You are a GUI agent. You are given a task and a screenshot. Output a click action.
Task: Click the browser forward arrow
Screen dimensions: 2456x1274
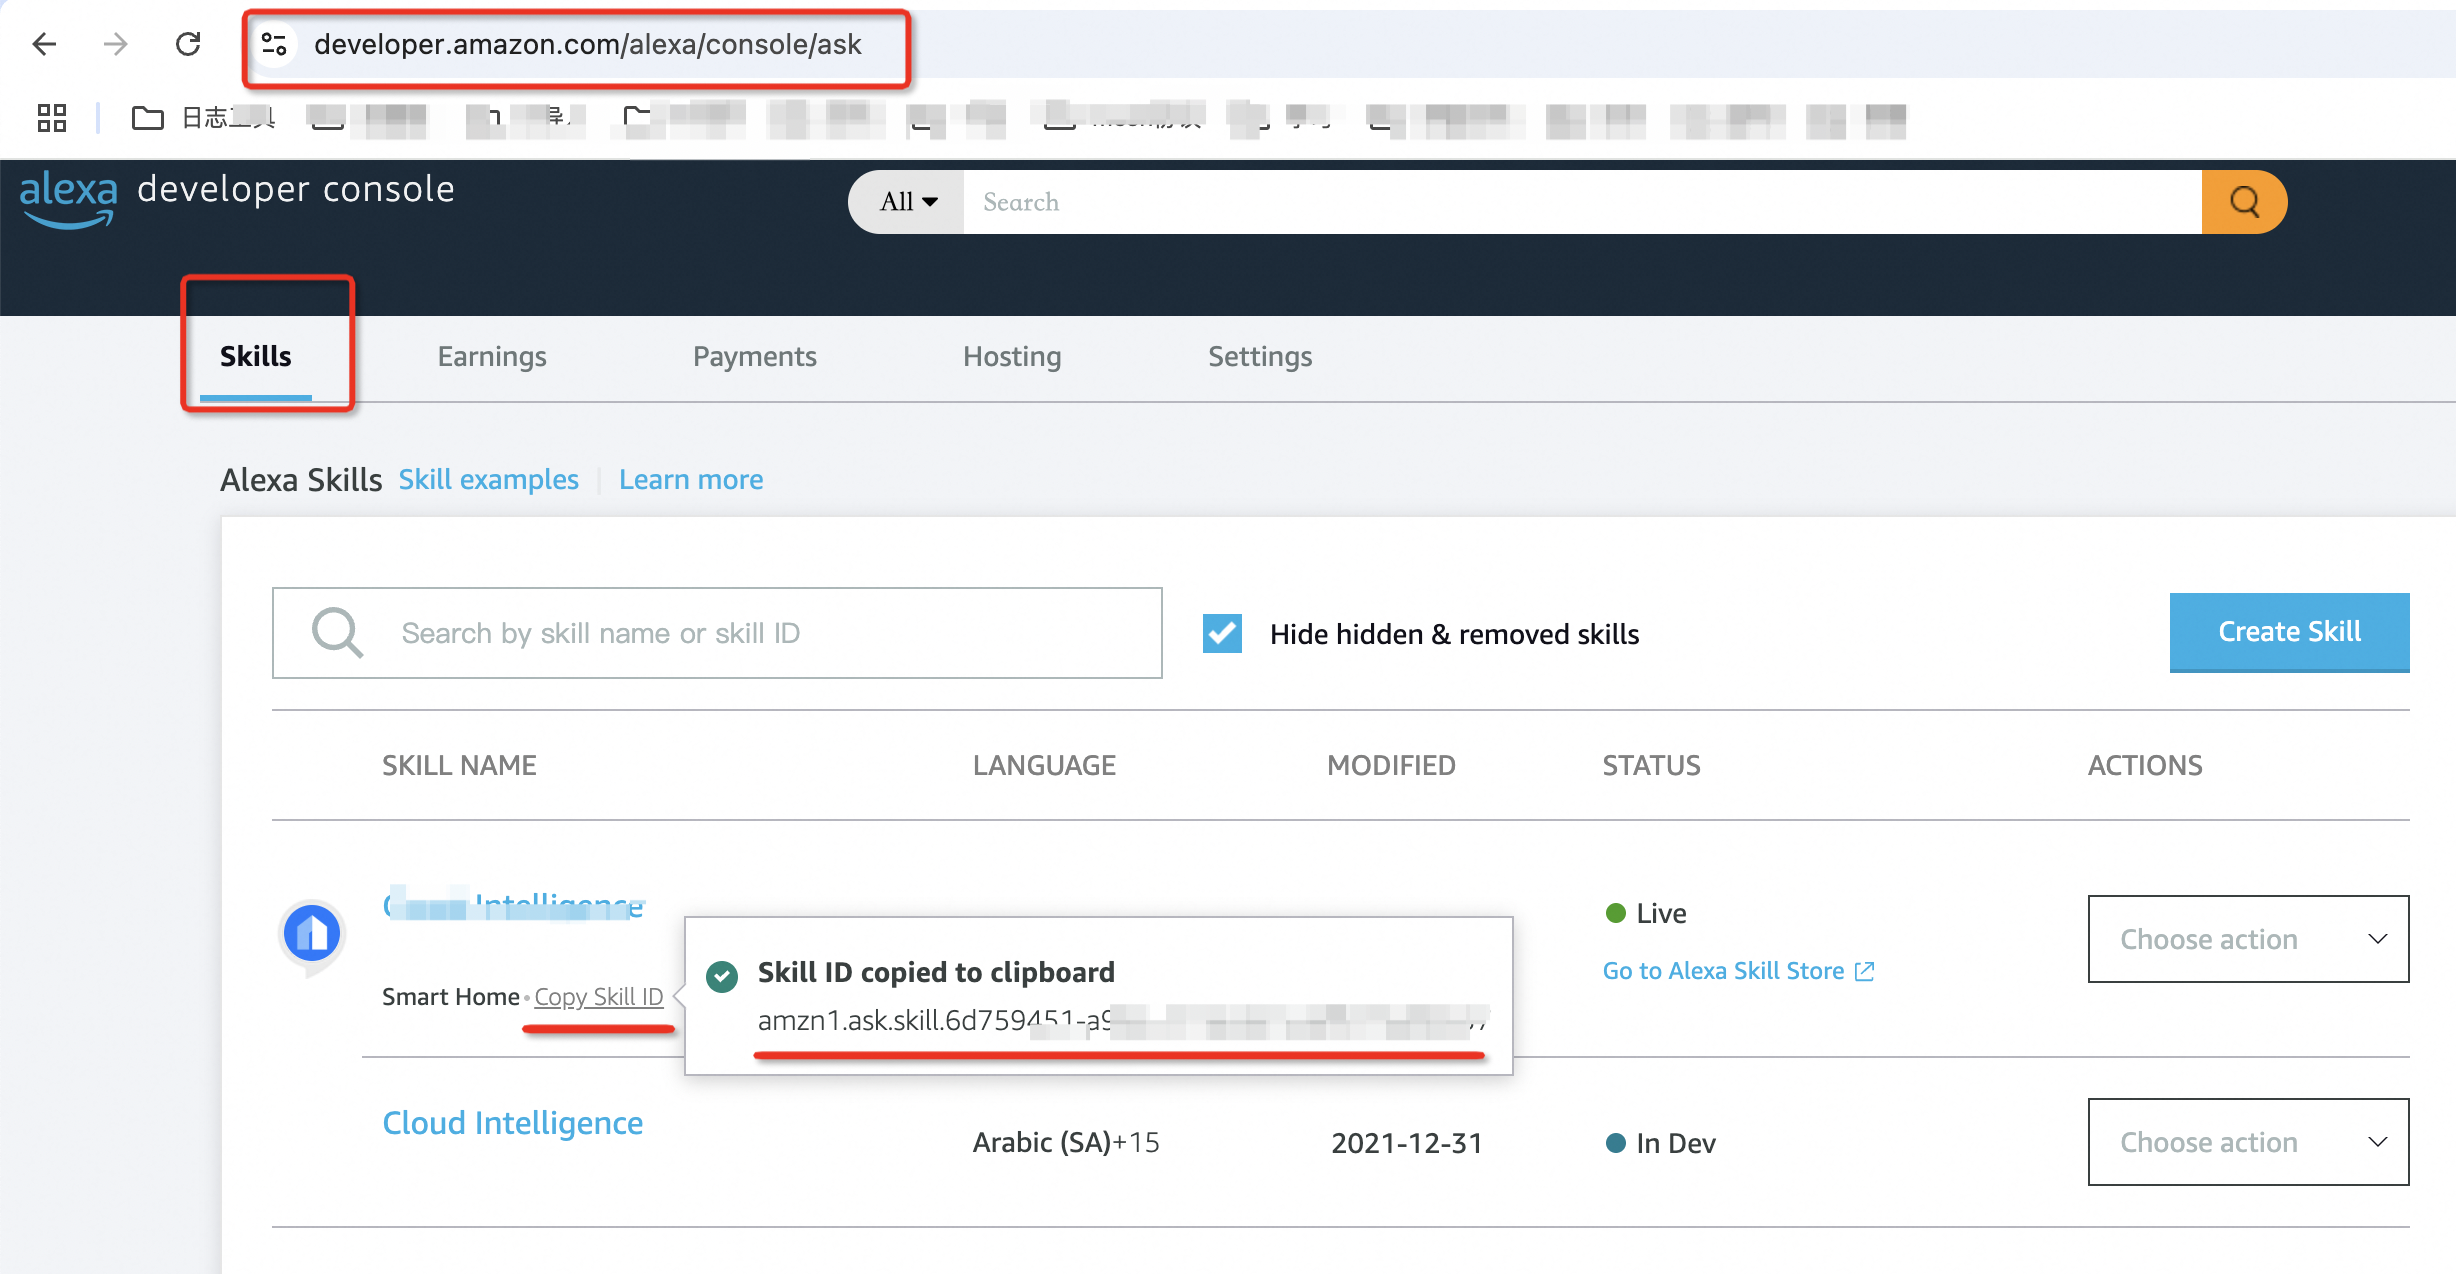pos(116,44)
